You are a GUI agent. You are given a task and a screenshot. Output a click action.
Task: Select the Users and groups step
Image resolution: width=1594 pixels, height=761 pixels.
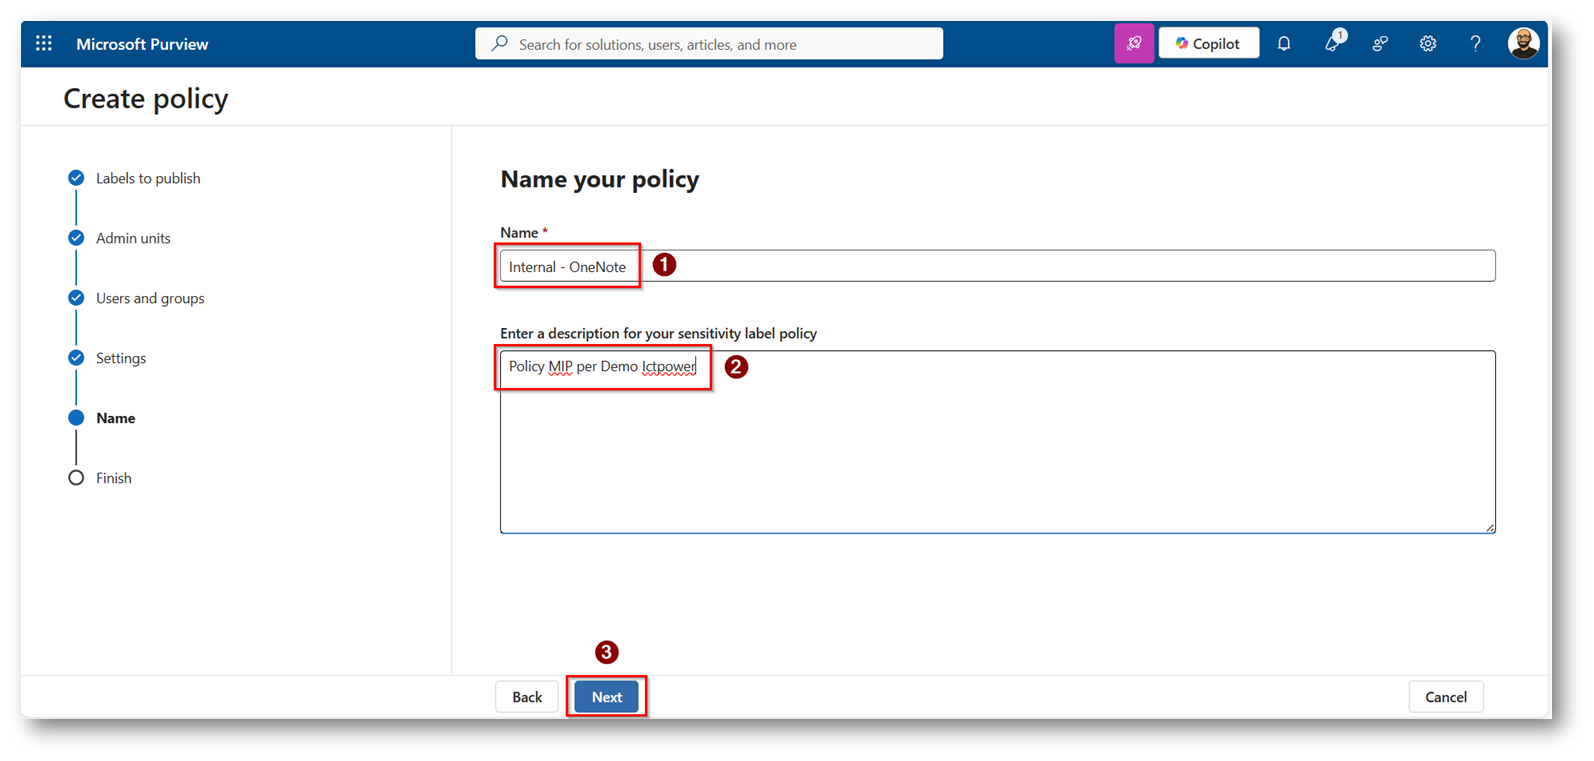click(x=150, y=298)
